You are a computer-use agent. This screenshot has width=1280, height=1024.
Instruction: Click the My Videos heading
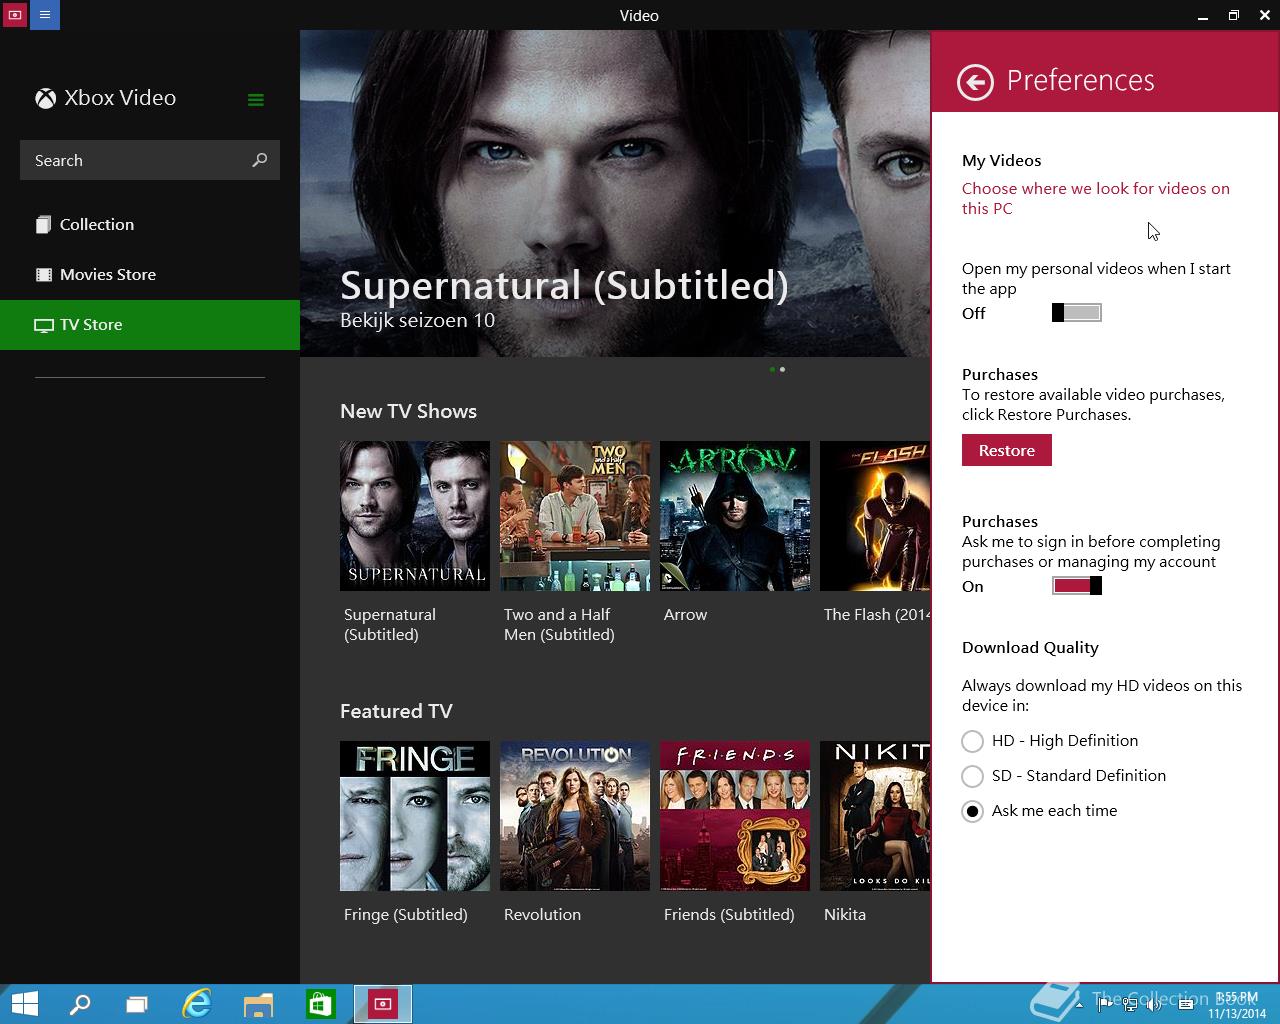(x=1001, y=161)
